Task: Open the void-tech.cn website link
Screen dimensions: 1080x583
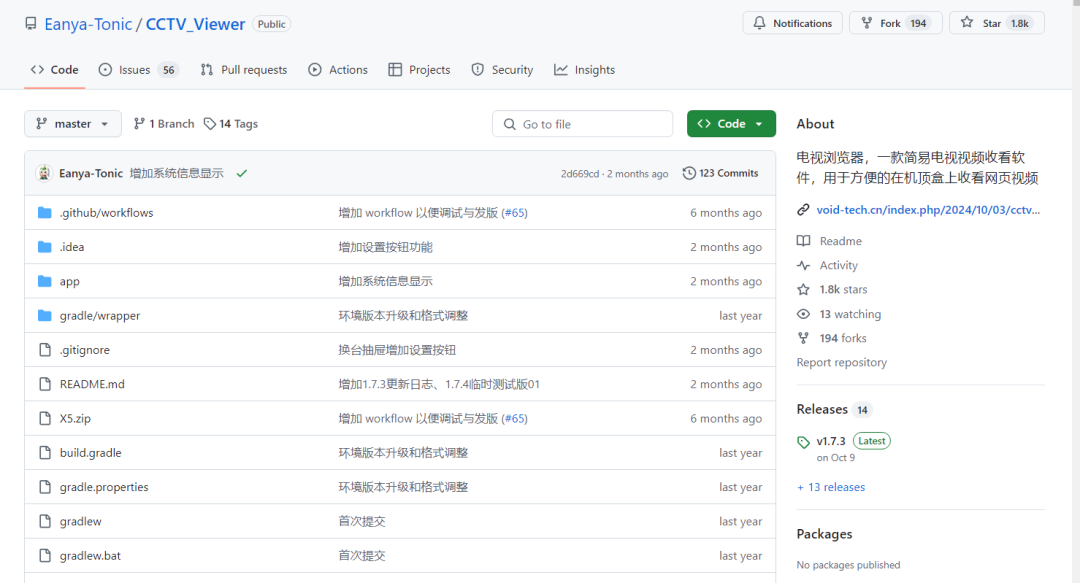Action: point(928,209)
